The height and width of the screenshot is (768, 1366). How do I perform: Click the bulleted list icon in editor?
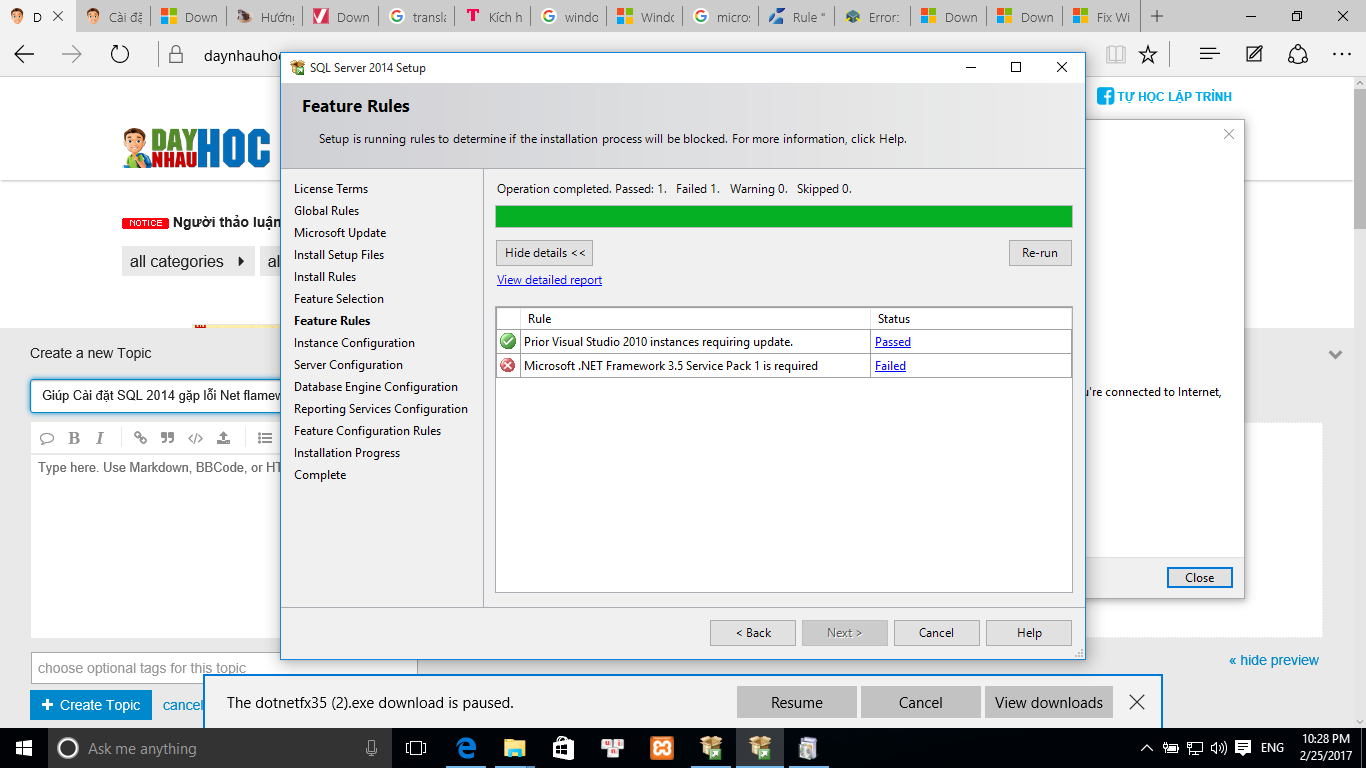click(x=265, y=438)
